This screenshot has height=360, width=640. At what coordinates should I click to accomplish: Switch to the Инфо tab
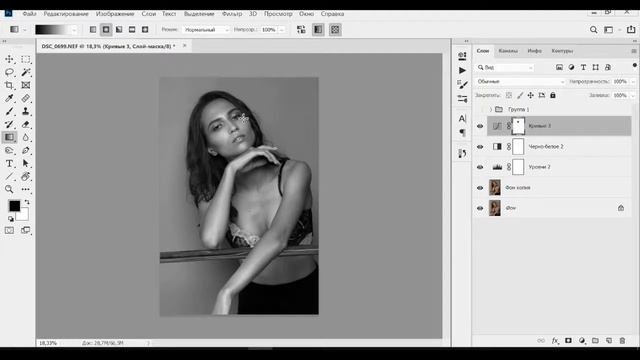coord(534,51)
